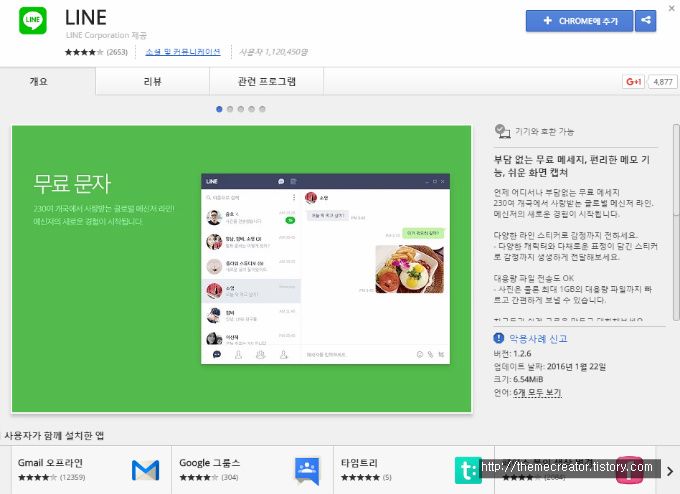Click the G+1 button

click(633, 82)
